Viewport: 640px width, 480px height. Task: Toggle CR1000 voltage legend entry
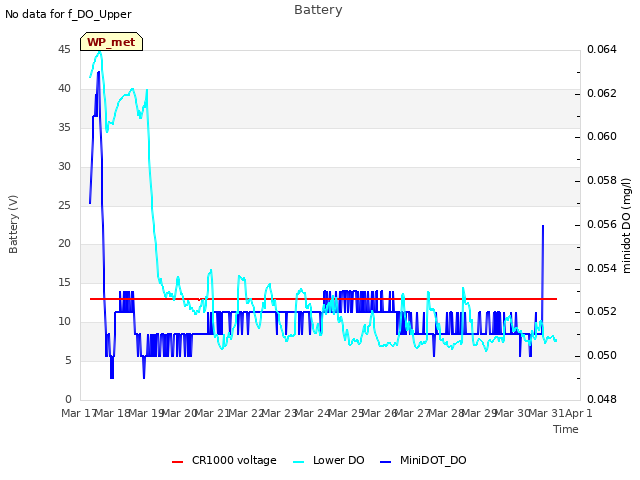click(224, 460)
